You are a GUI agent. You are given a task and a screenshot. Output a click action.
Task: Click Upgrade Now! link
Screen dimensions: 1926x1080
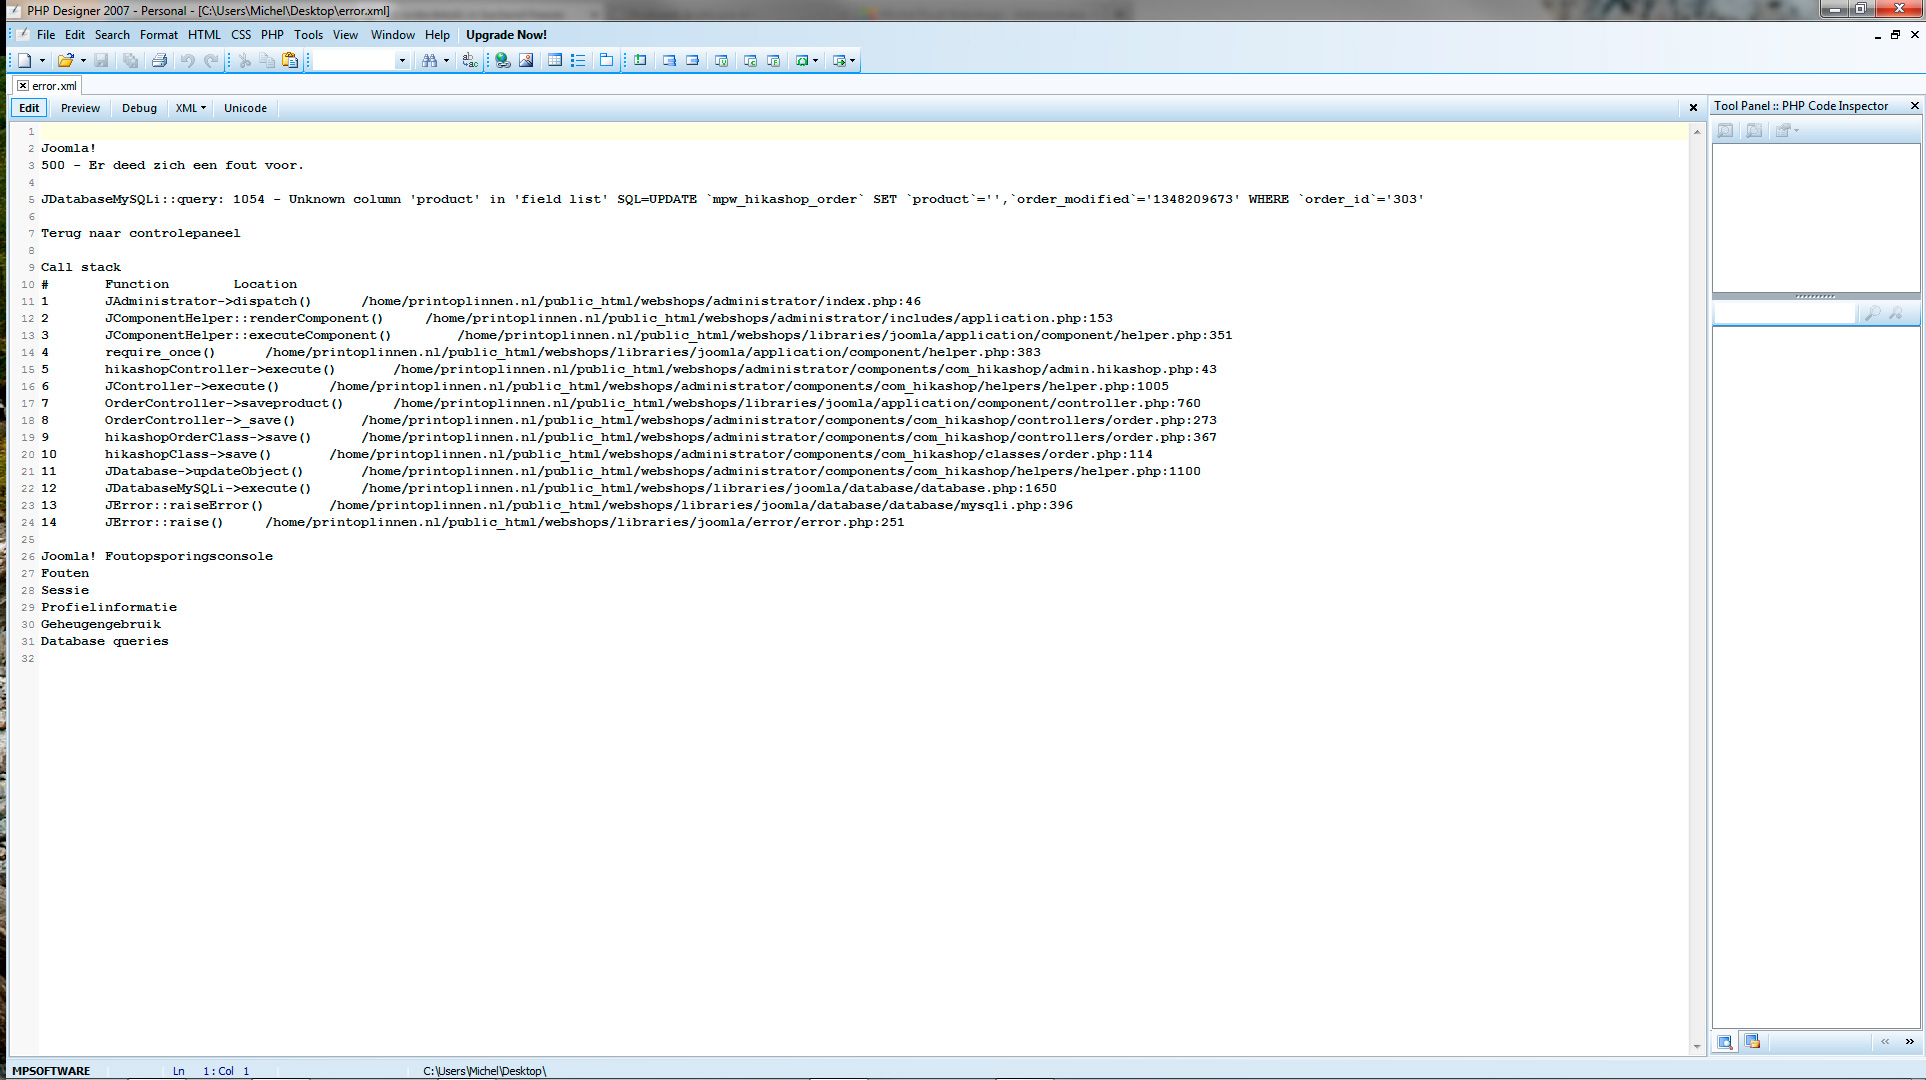tap(506, 35)
